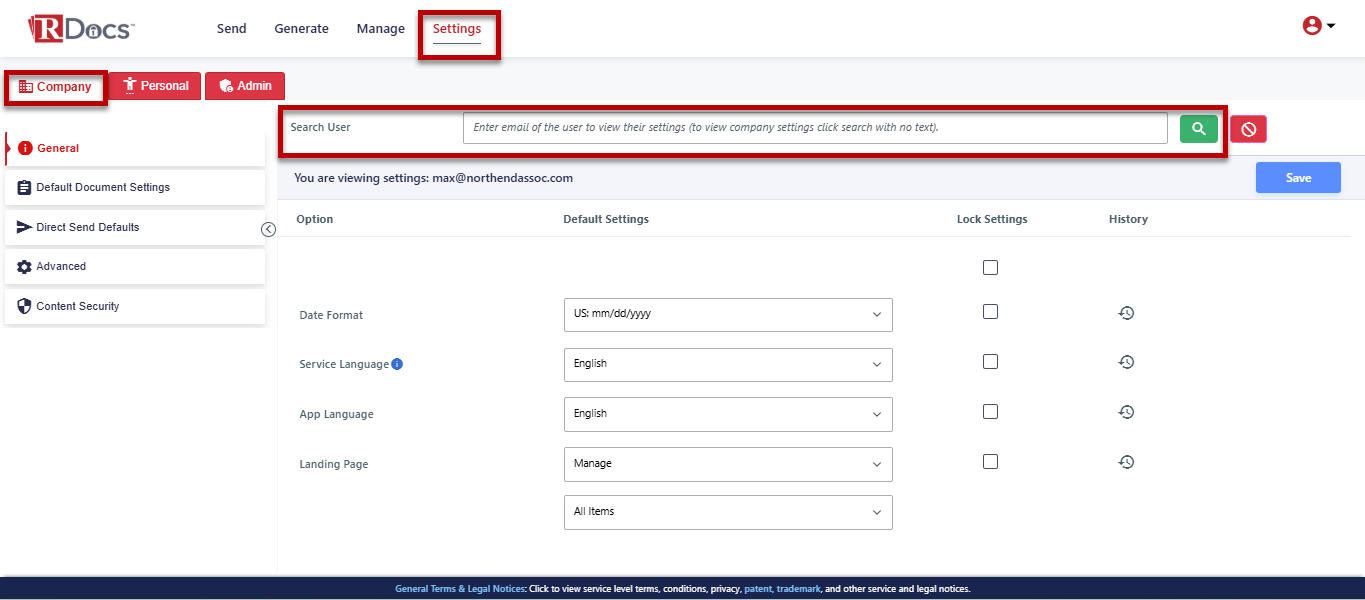View Landing Page history icon
The width and height of the screenshot is (1365, 600).
coord(1126,462)
